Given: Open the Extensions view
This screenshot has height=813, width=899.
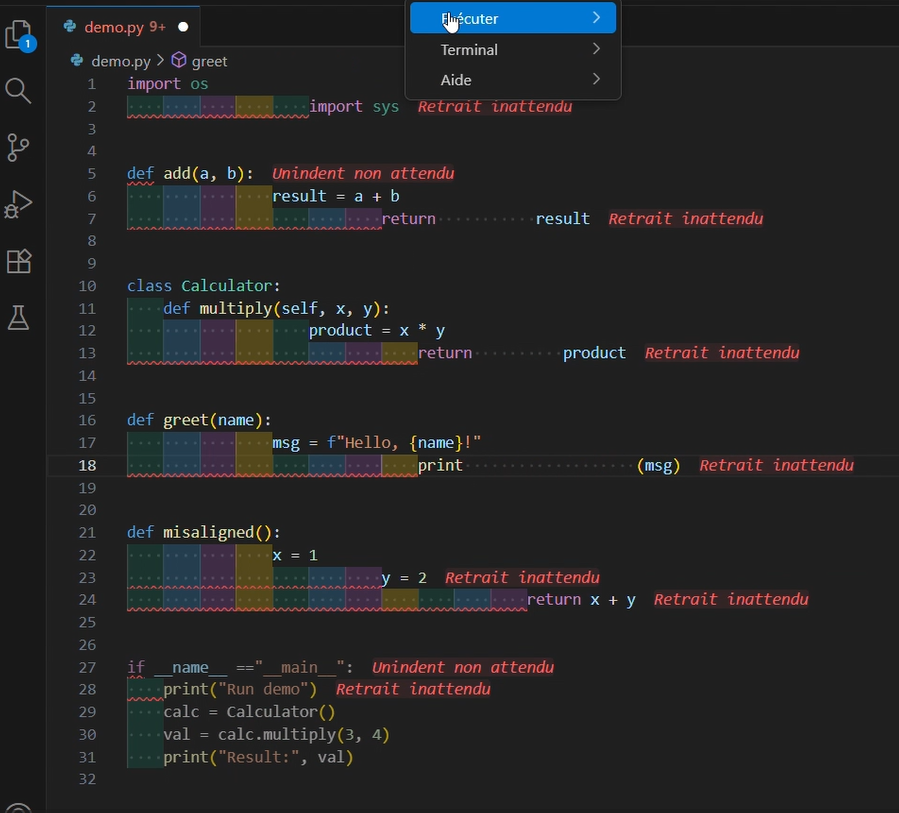Looking at the screenshot, I should pos(19,261).
